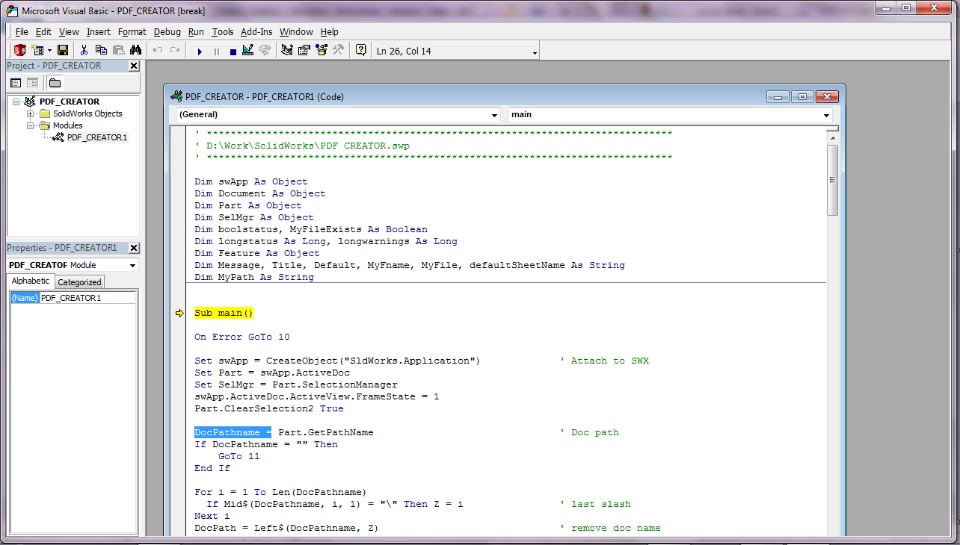
Task: Open Object Browser toolbar icon
Action: (321, 50)
